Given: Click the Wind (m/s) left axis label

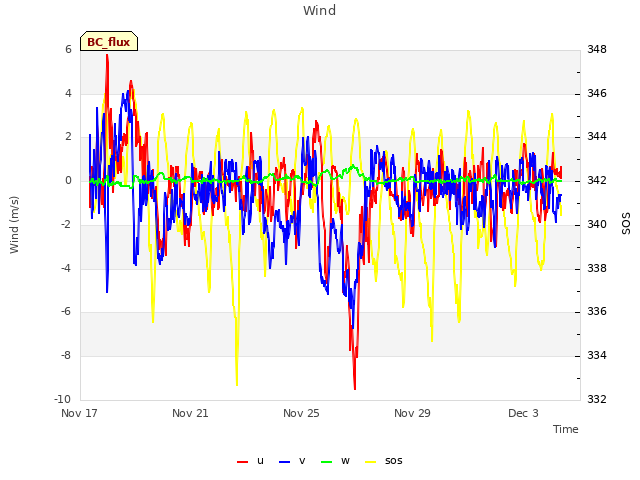Looking at the screenshot, I should 14,225.
